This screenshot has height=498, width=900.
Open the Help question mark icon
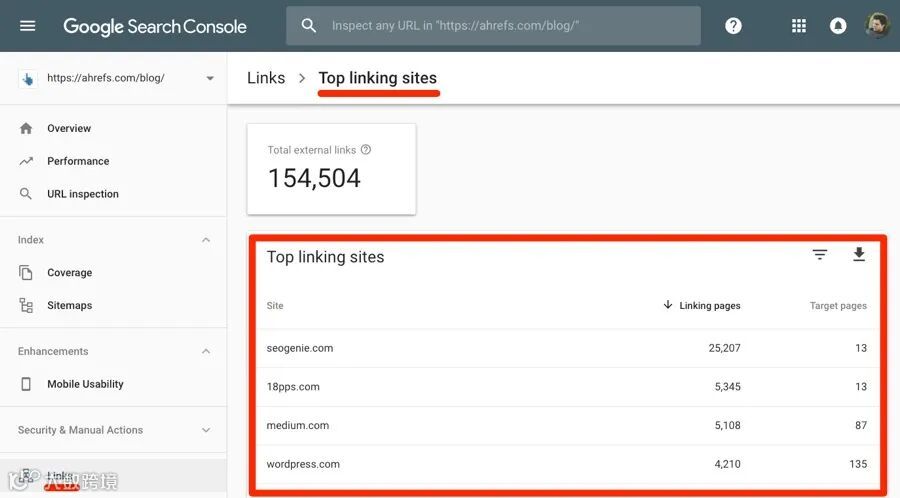point(733,26)
